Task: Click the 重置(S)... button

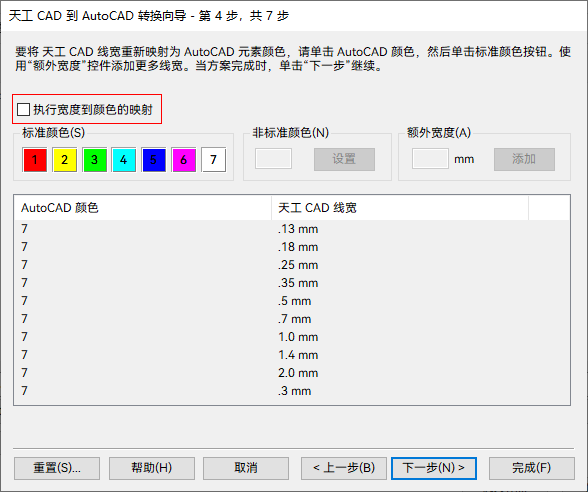Action: tap(57, 468)
